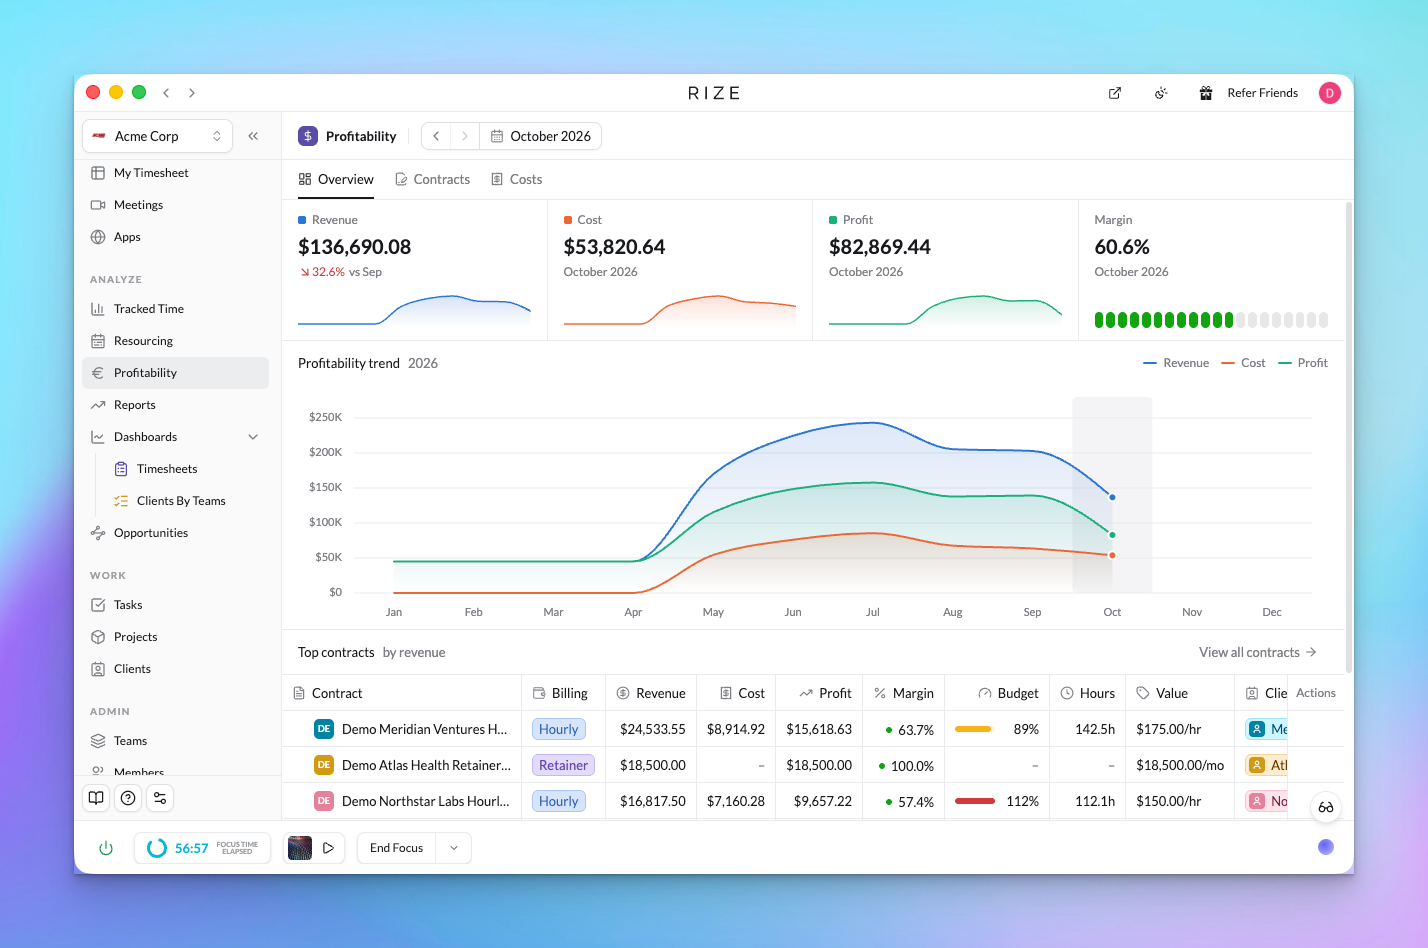Toggle the Profit series in chart legend
The height and width of the screenshot is (948, 1428).
click(1303, 363)
